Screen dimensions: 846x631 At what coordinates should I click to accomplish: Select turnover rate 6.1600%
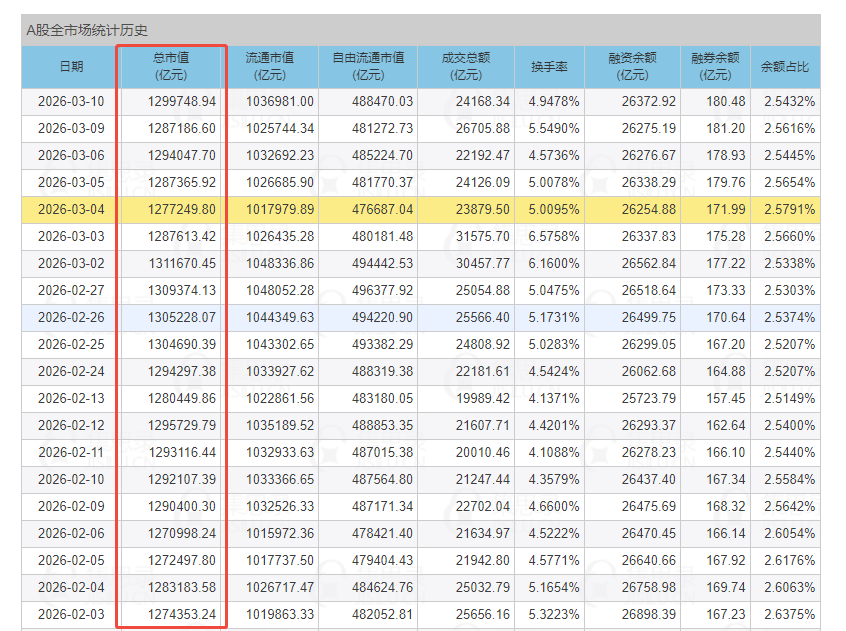point(554,263)
